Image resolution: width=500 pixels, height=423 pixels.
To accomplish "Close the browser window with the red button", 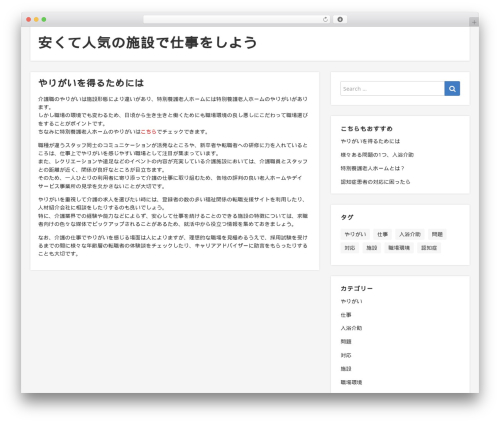I will pyautogui.click(x=29, y=20).
